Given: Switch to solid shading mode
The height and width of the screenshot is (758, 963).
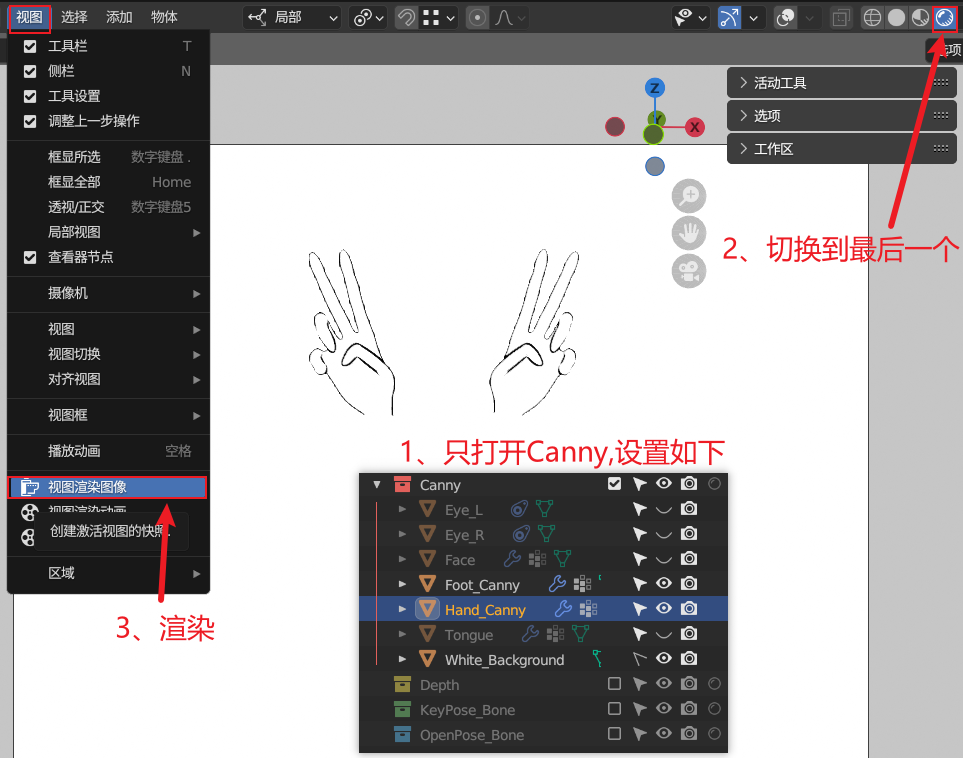Looking at the screenshot, I should 896,18.
